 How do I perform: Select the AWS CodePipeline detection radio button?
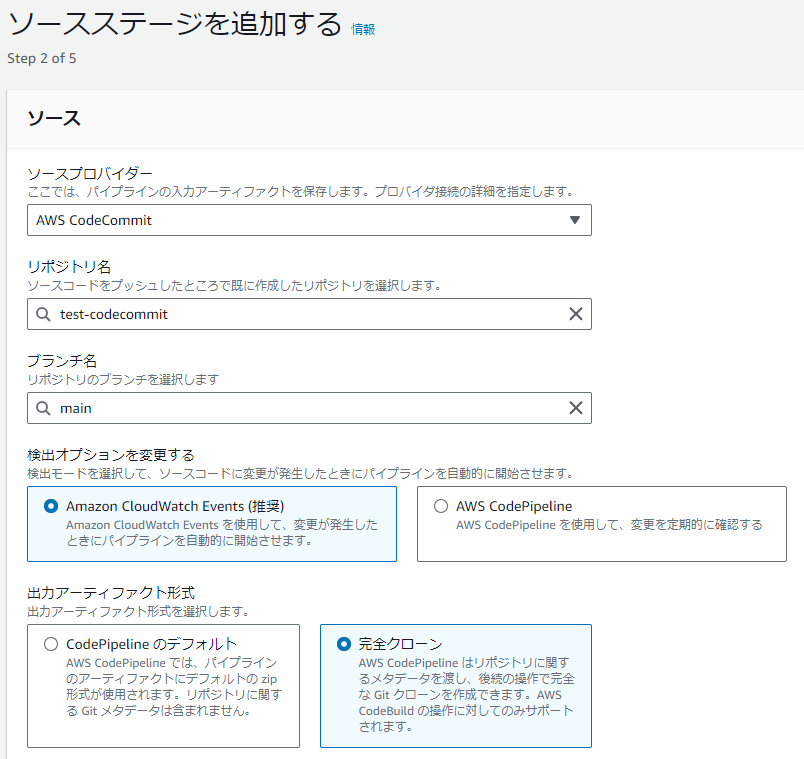pos(441,506)
